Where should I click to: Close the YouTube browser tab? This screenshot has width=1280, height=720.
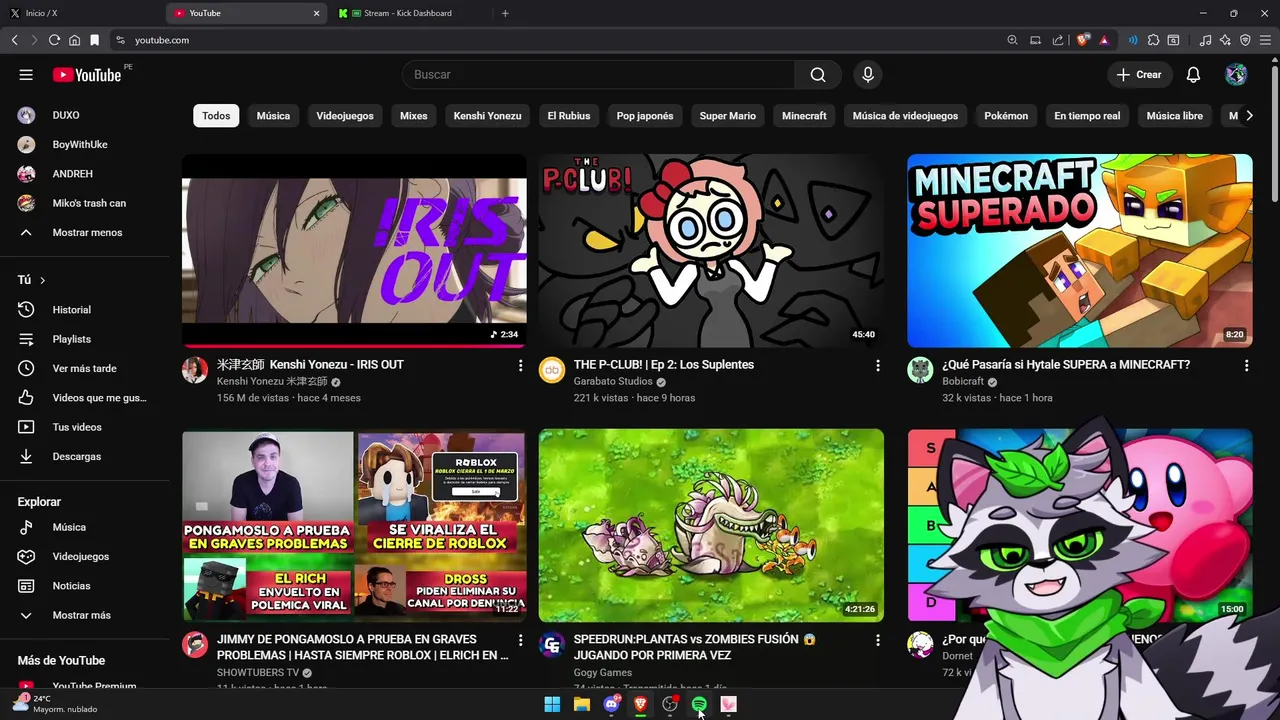click(317, 13)
